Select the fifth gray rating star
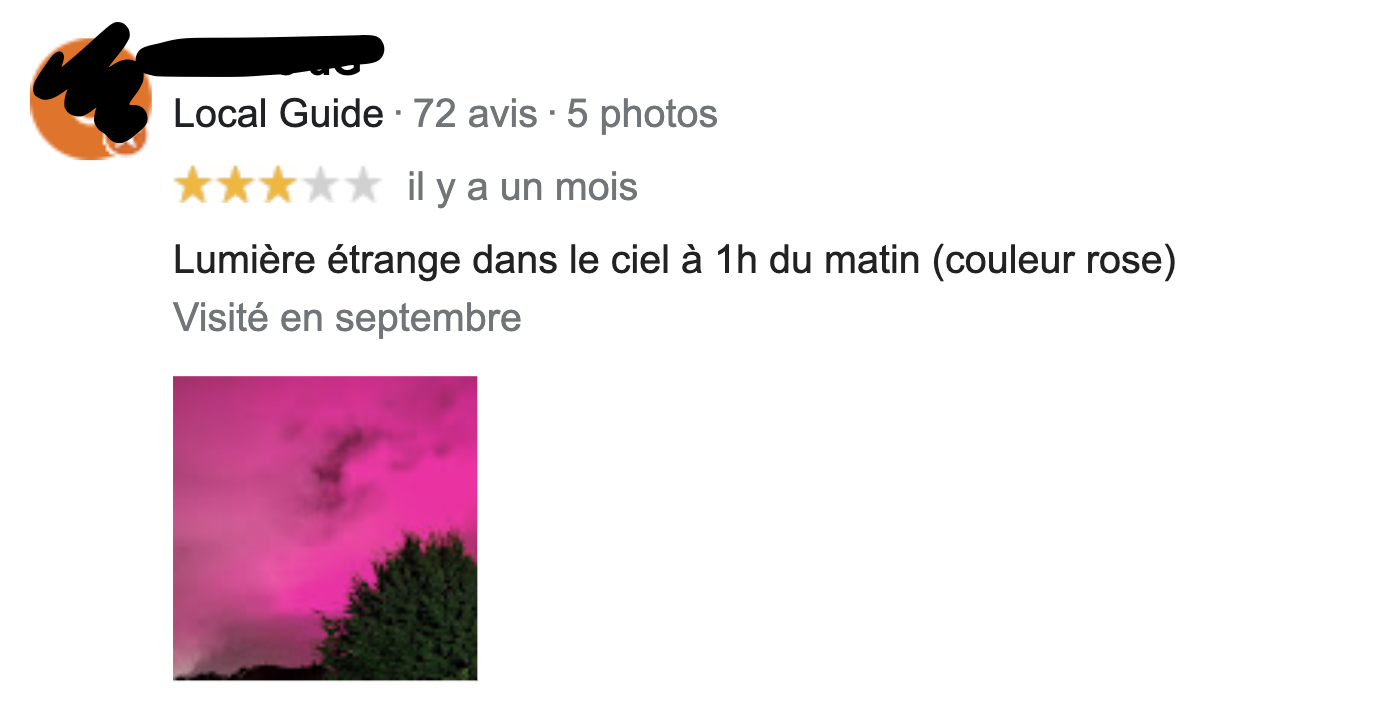Screen dimensions: 1390x710 (x=363, y=186)
